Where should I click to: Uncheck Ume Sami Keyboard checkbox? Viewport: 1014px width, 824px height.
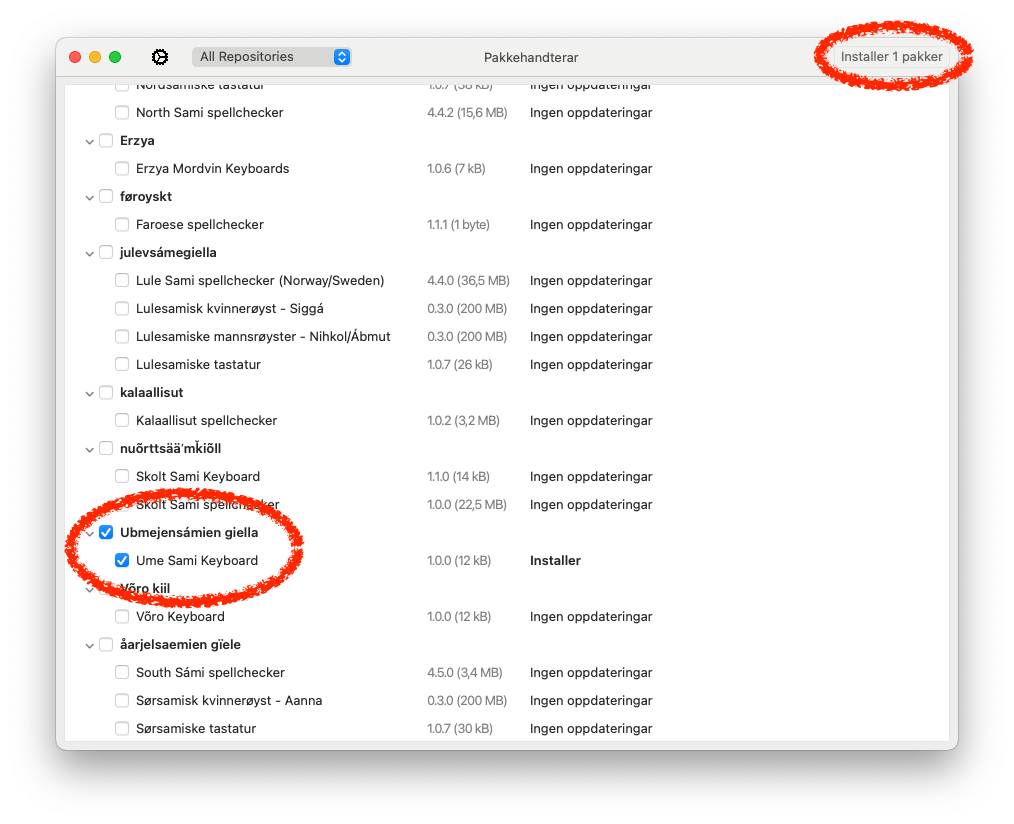pyautogui.click(x=122, y=560)
